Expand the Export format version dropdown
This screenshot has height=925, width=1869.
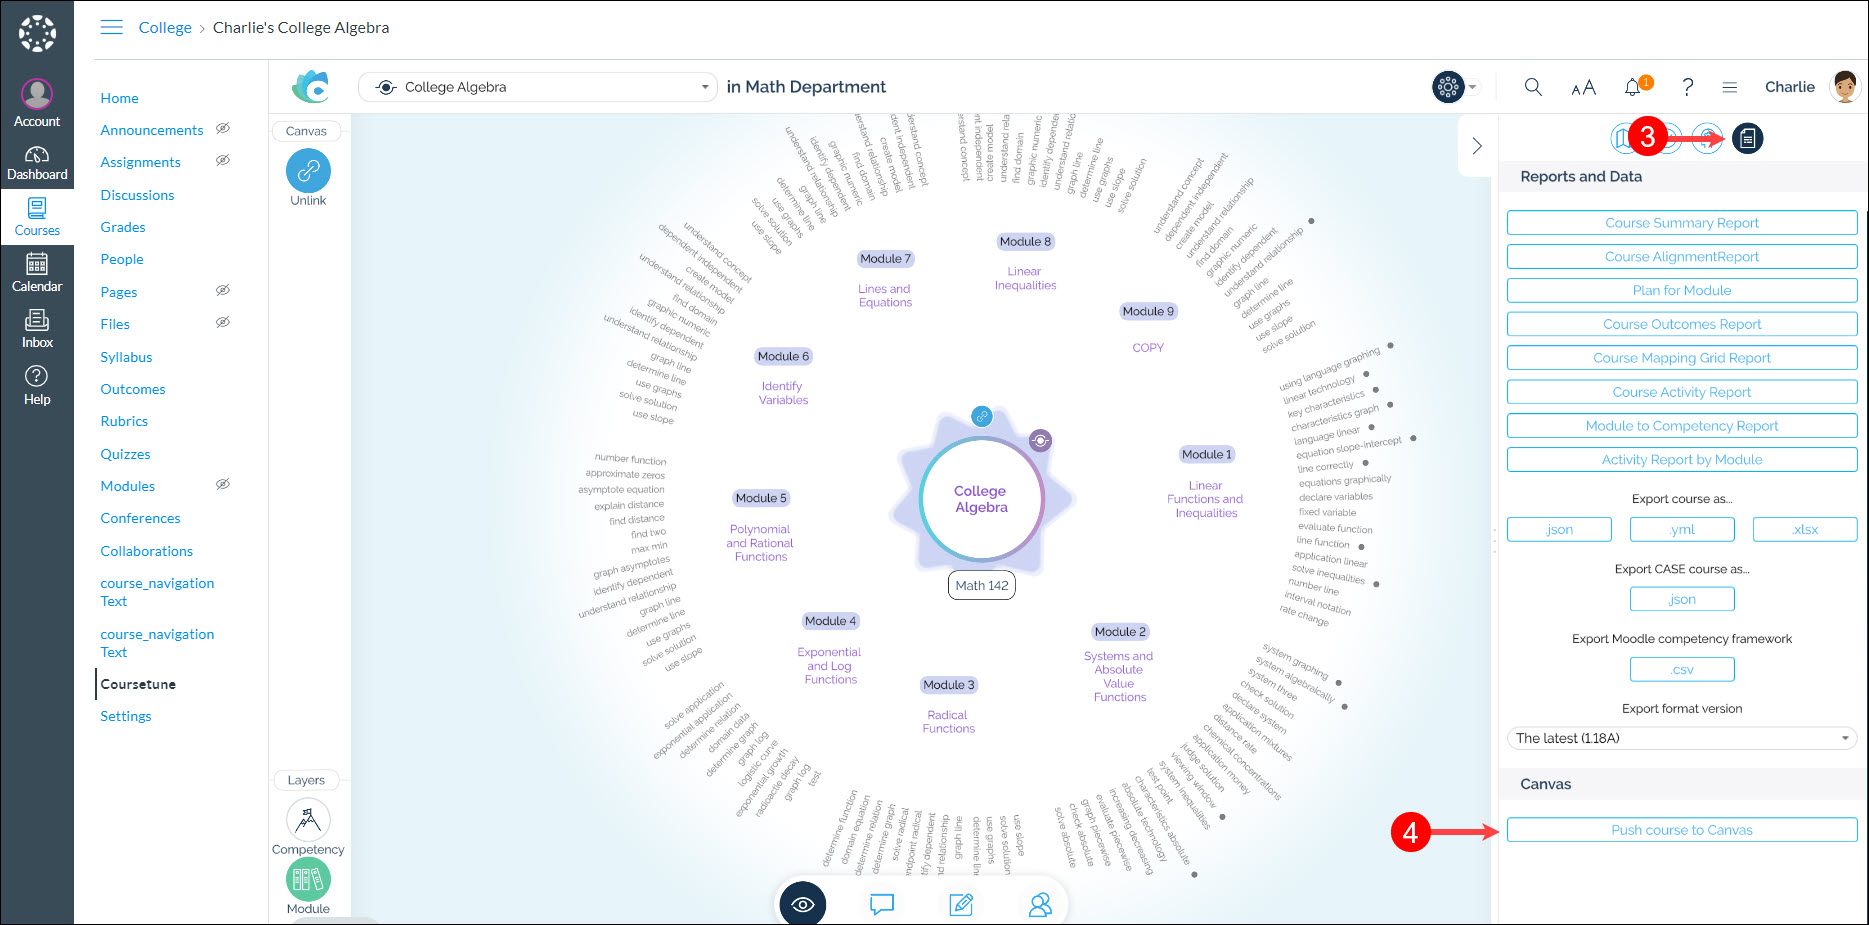coord(1681,738)
